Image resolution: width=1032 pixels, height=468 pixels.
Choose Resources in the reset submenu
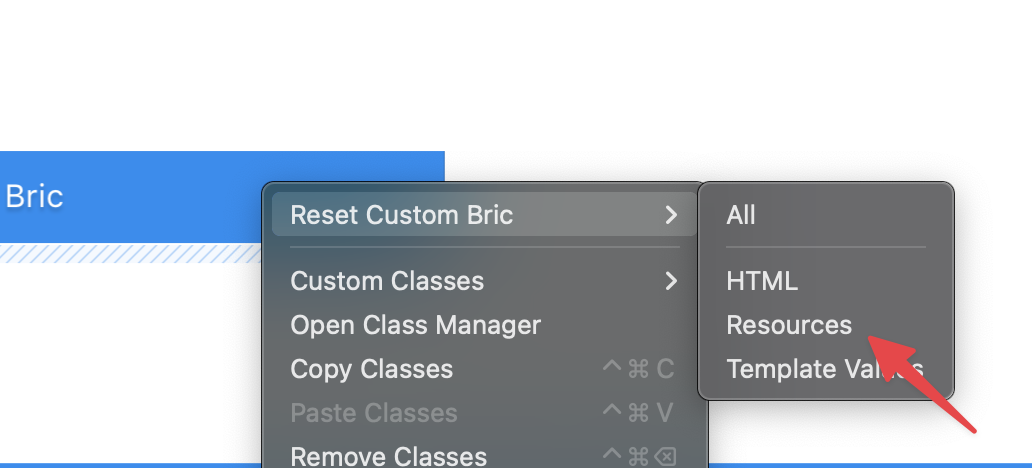[x=789, y=325]
